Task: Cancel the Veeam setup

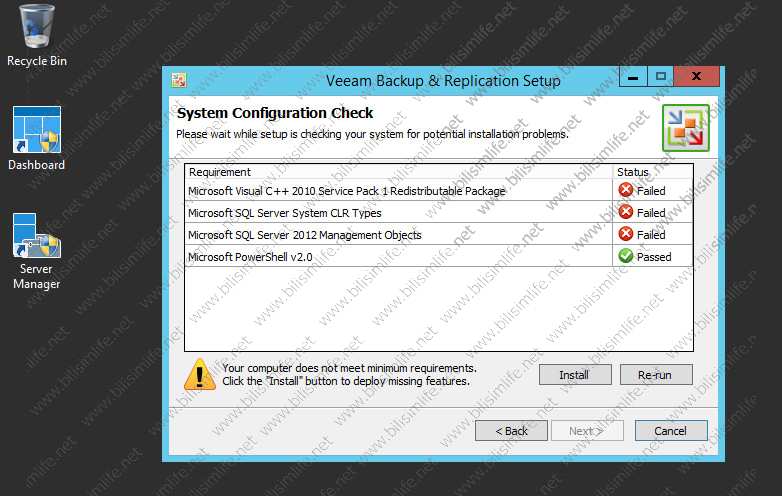Action: coord(671,431)
